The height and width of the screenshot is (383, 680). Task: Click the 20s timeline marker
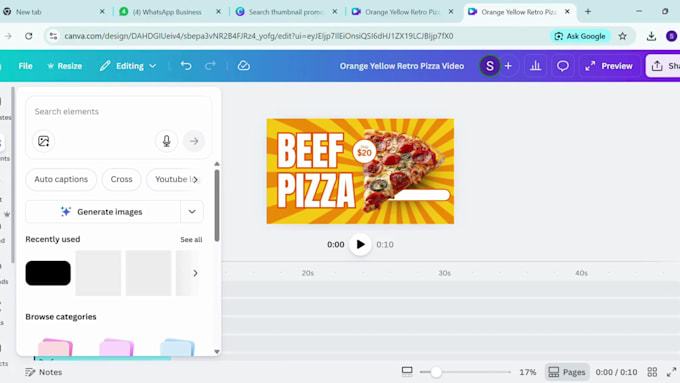307,273
